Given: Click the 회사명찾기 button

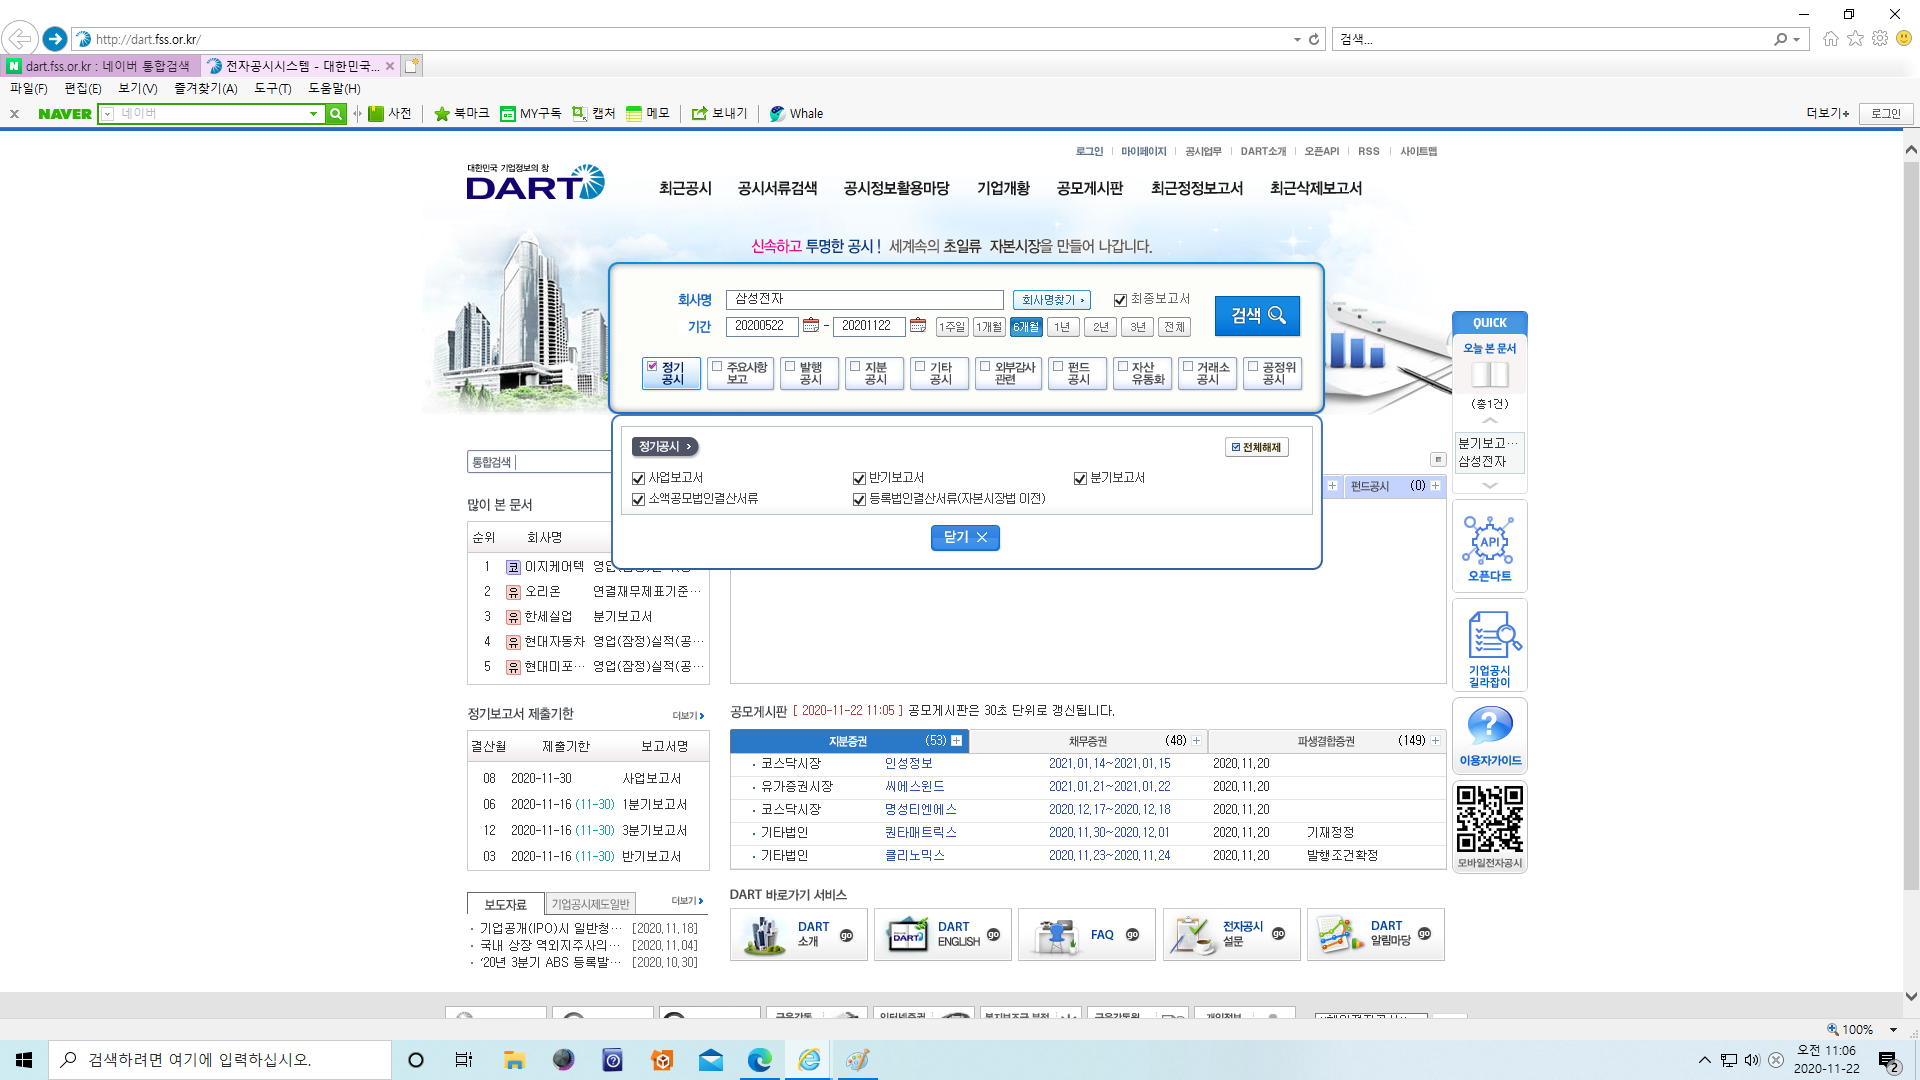Looking at the screenshot, I should pos(1051,300).
